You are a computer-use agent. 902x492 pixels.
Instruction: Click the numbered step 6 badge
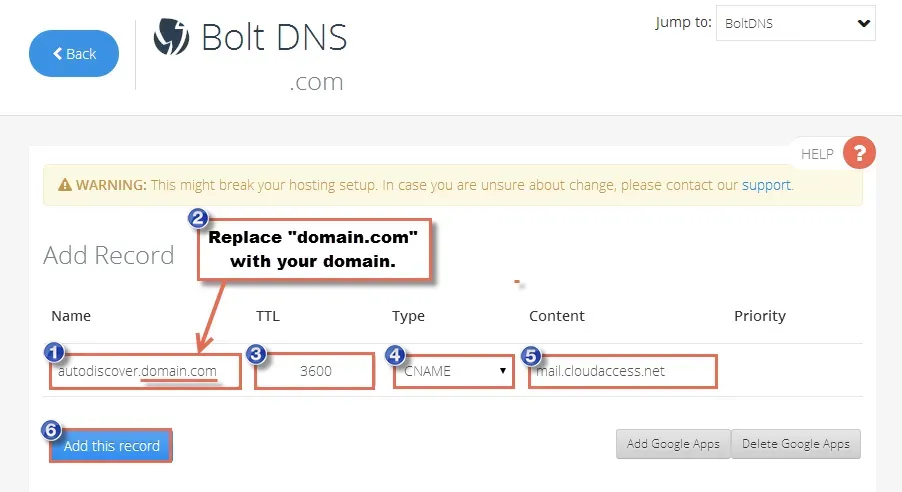point(51,430)
